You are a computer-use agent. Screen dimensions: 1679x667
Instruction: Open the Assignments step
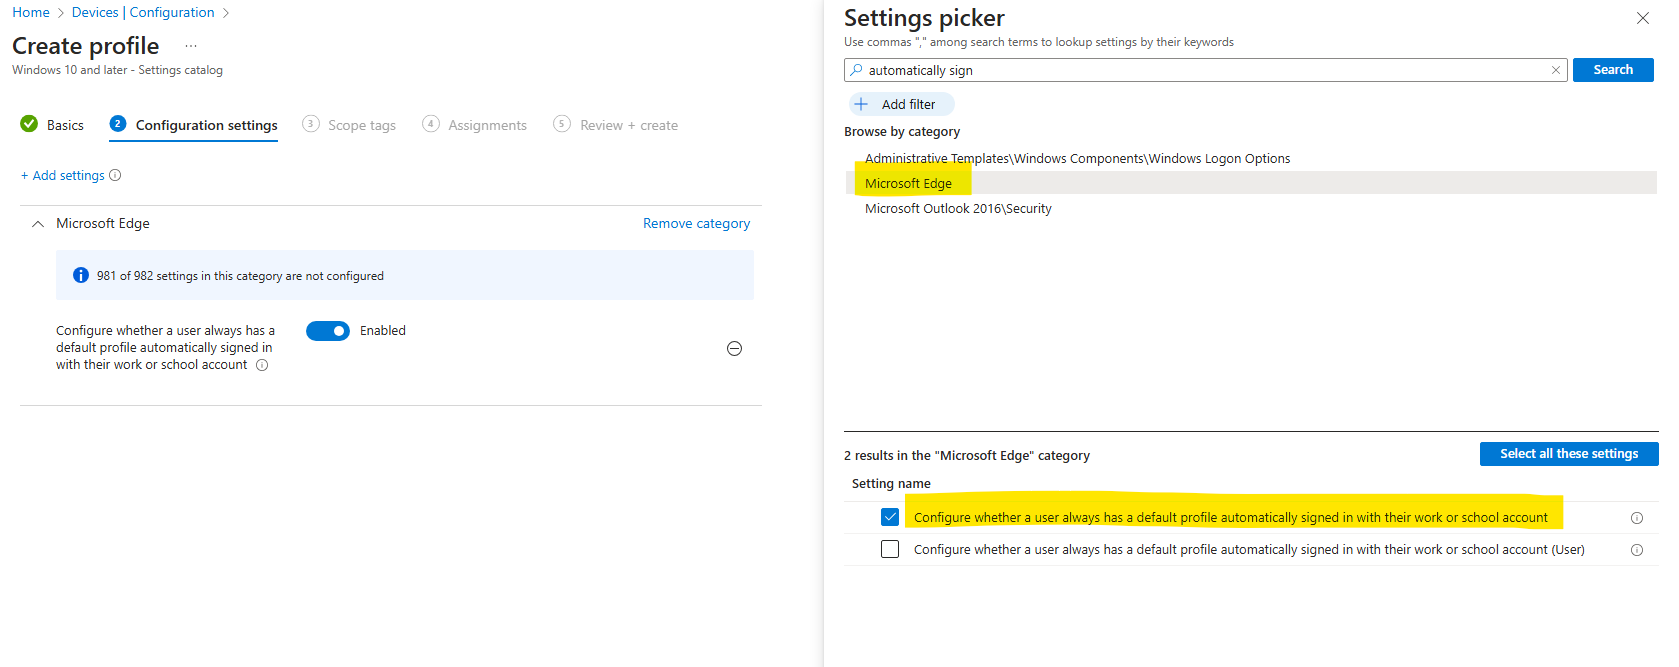475,125
